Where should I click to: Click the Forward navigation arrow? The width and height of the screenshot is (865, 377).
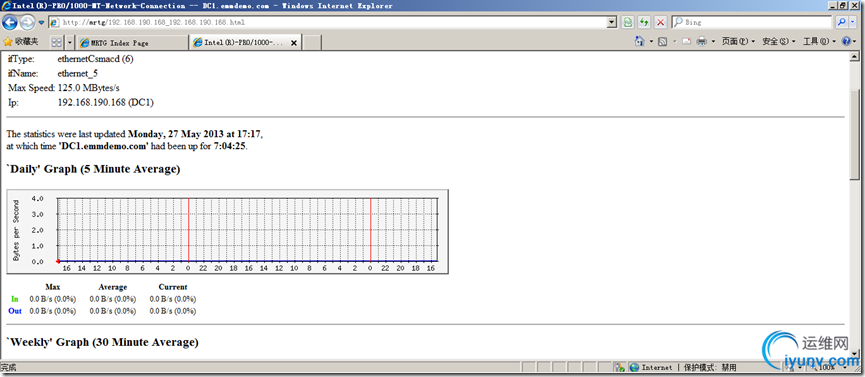(27, 23)
